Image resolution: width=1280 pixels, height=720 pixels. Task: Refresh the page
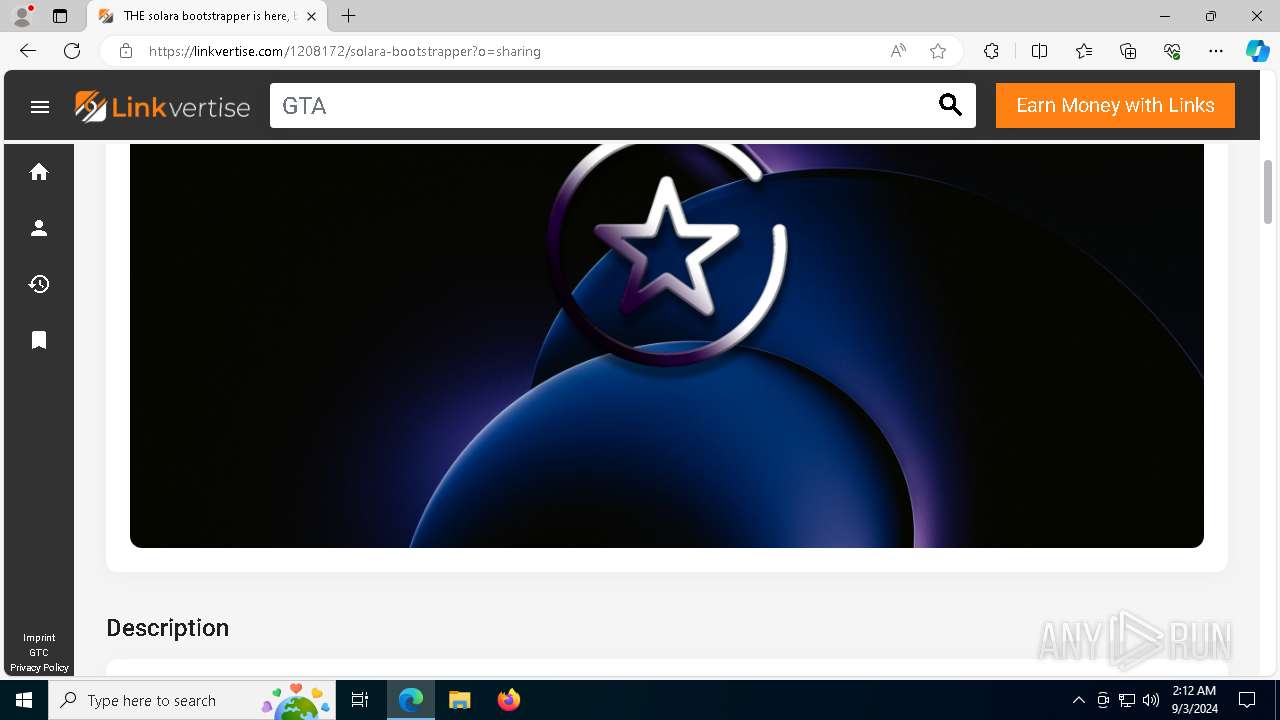click(x=72, y=51)
